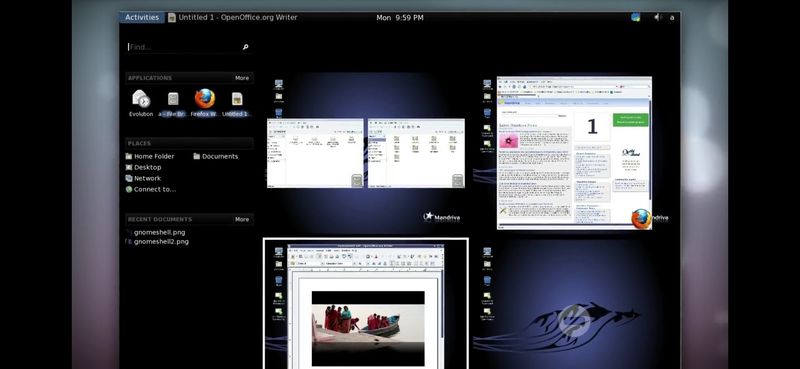Image resolution: width=800 pixels, height=369 pixels.
Task: Show more applications via Applications More
Action: [x=242, y=78]
